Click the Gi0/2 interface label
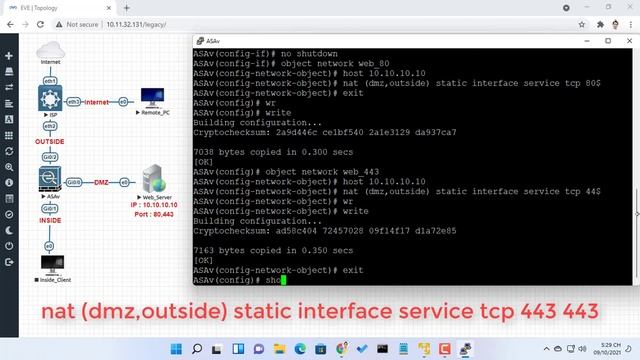The image size is (640, 360). (50, 157)
